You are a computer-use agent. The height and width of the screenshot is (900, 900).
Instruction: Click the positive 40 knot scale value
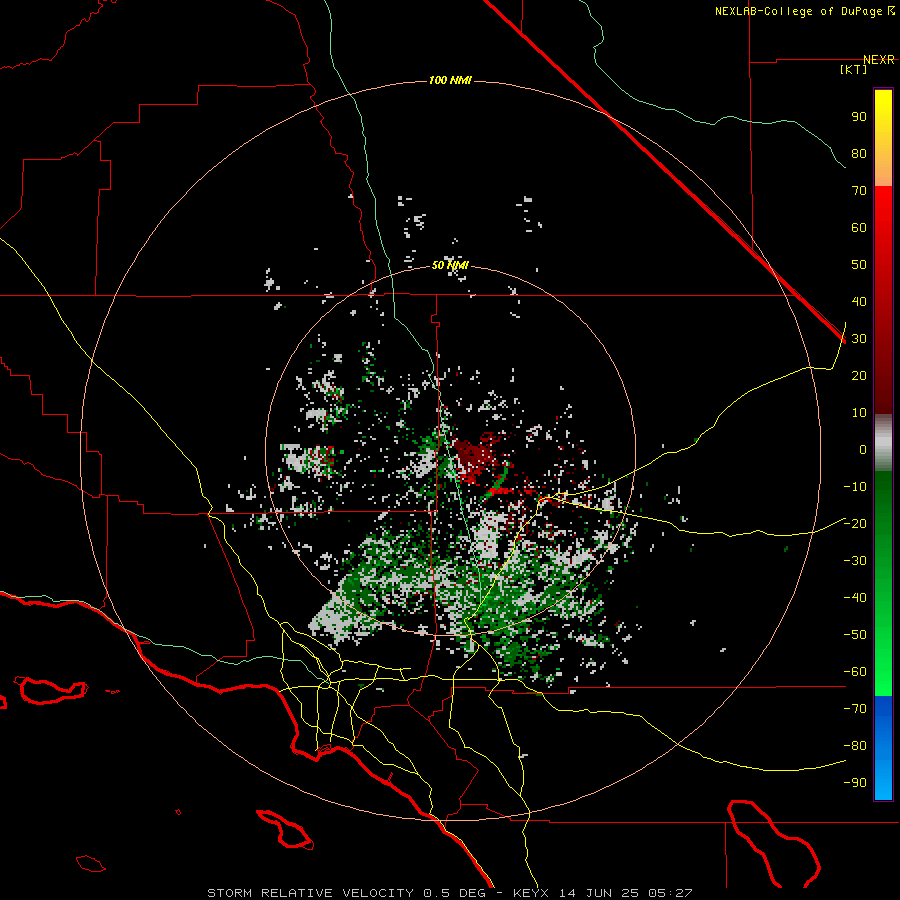(x=859, y=301)
